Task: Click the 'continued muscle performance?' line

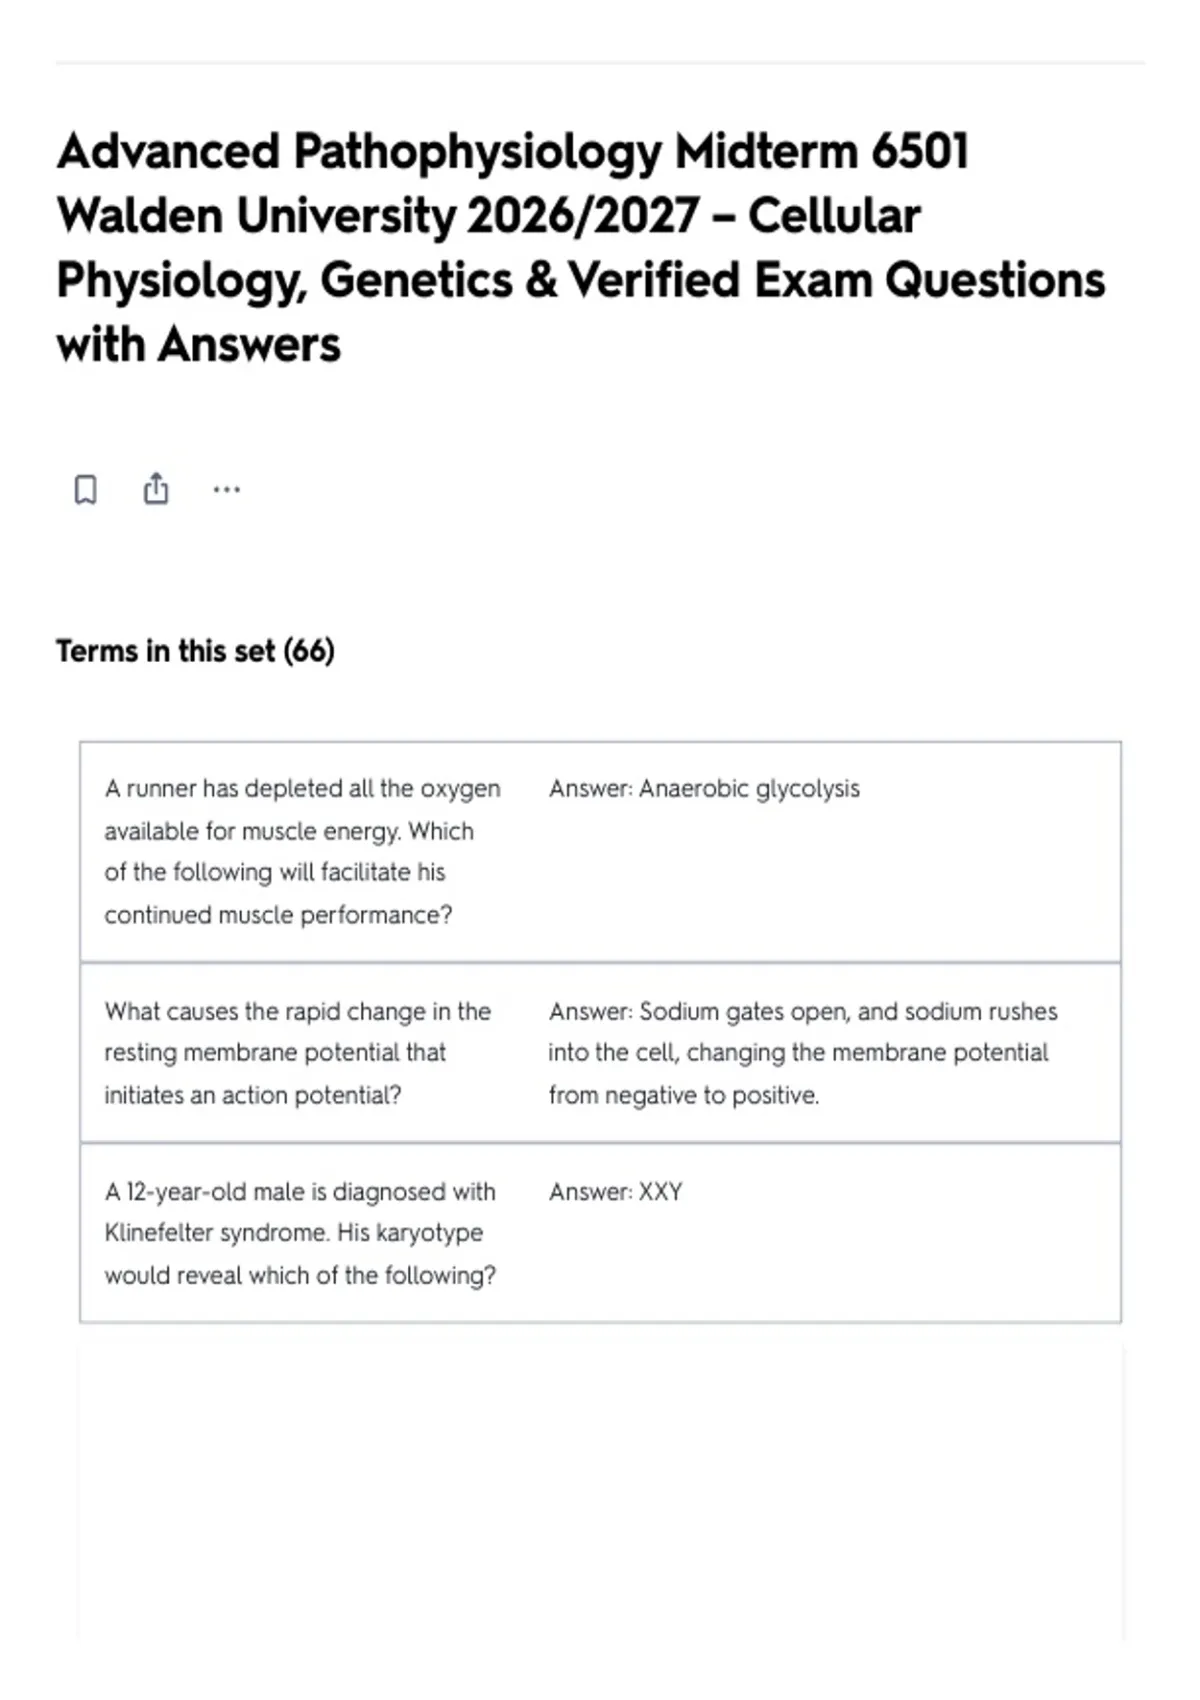Action: pos(278,915)
